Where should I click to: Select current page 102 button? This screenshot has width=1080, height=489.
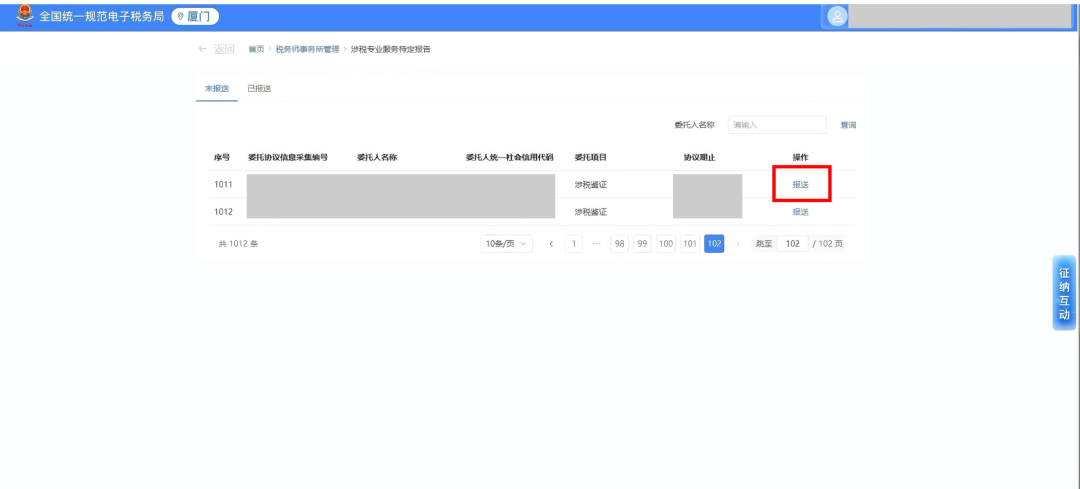click(714, 244)
